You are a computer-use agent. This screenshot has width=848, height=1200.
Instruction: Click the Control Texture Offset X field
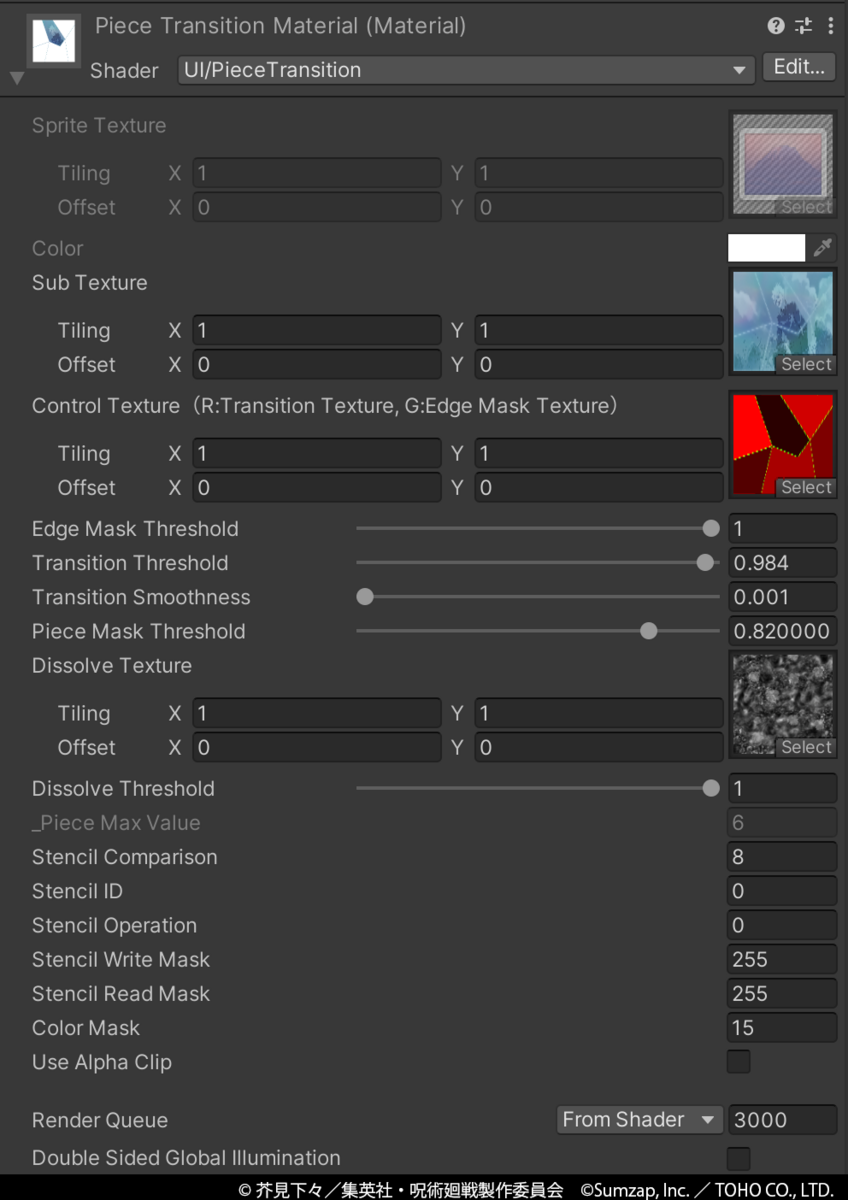click(316, 488)
